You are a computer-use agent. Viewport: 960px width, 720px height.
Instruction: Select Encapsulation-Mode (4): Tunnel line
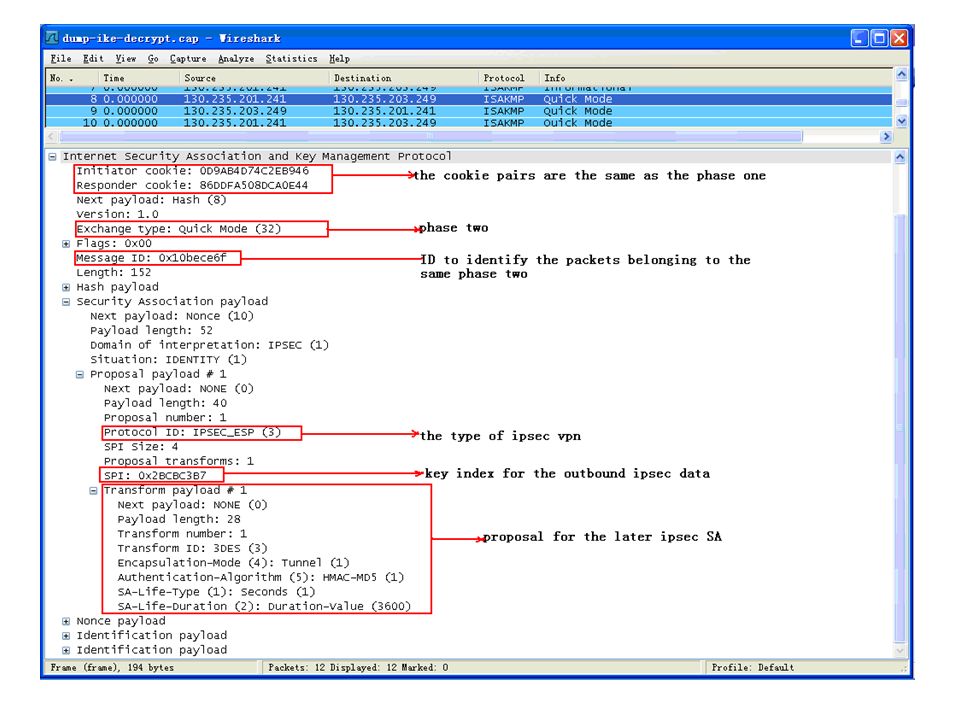tap(233, 563)
